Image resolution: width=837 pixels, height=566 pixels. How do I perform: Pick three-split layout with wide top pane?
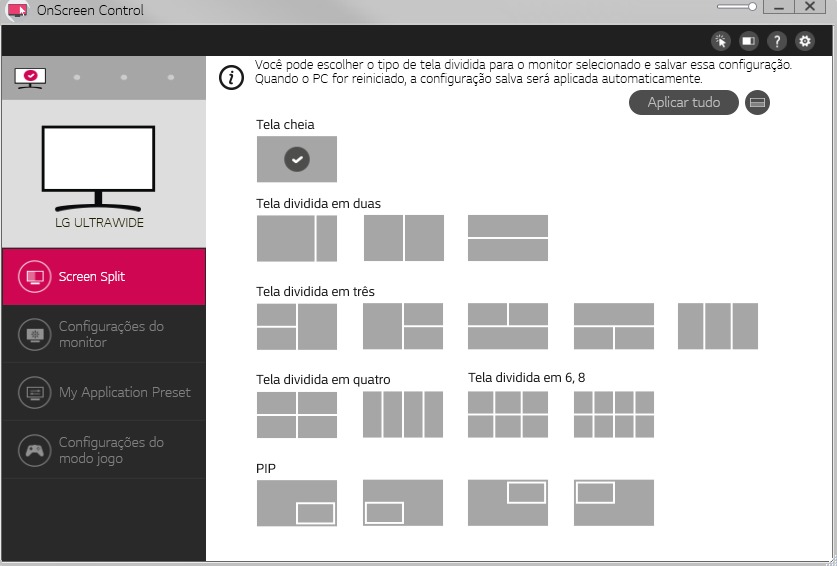[x=614, y=326]
